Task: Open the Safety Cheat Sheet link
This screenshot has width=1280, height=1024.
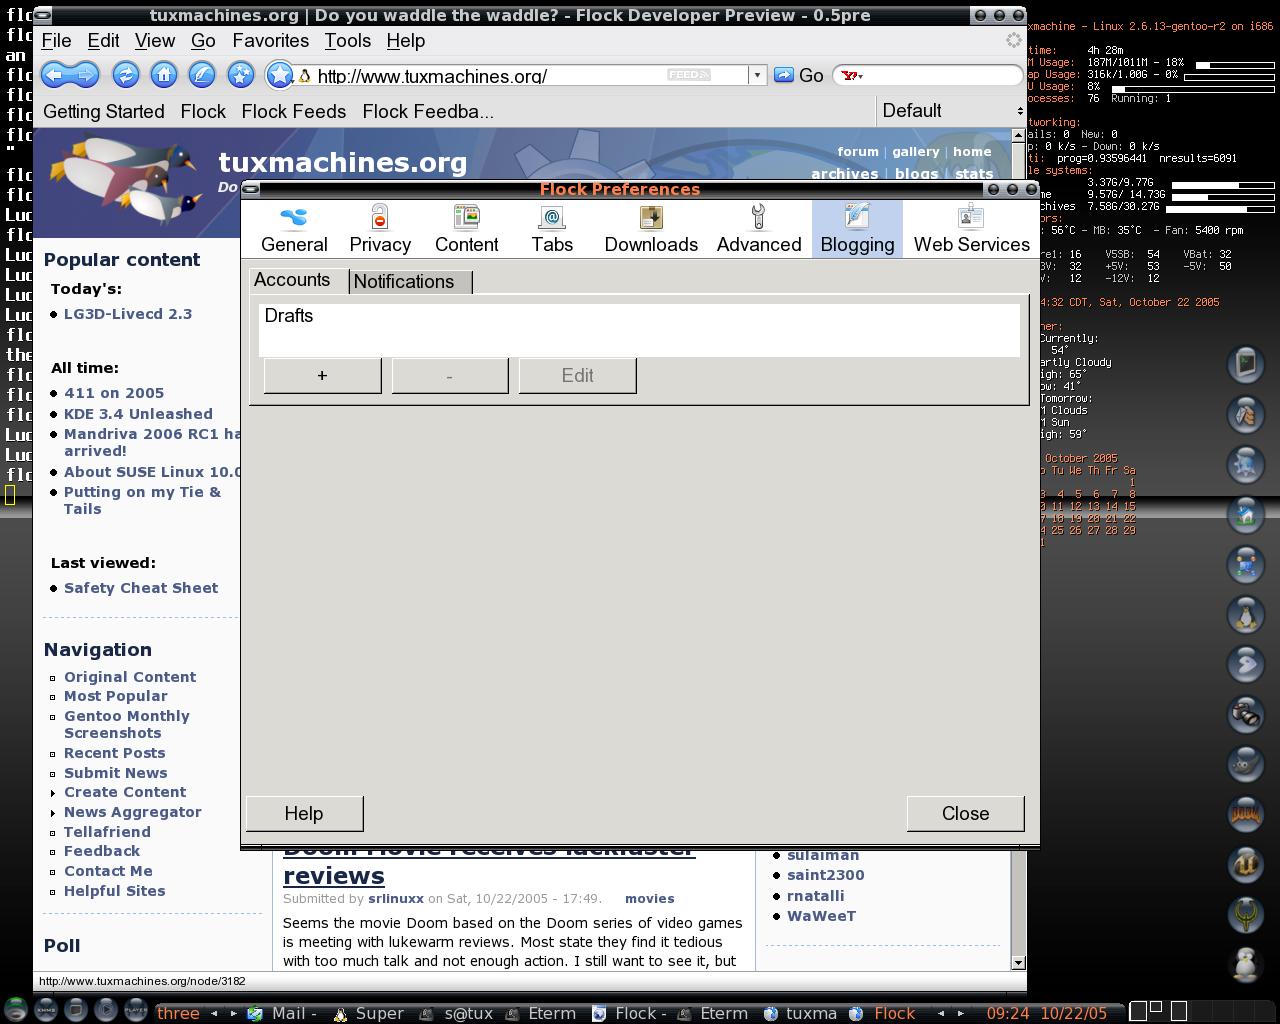Action: coord(141,588)
